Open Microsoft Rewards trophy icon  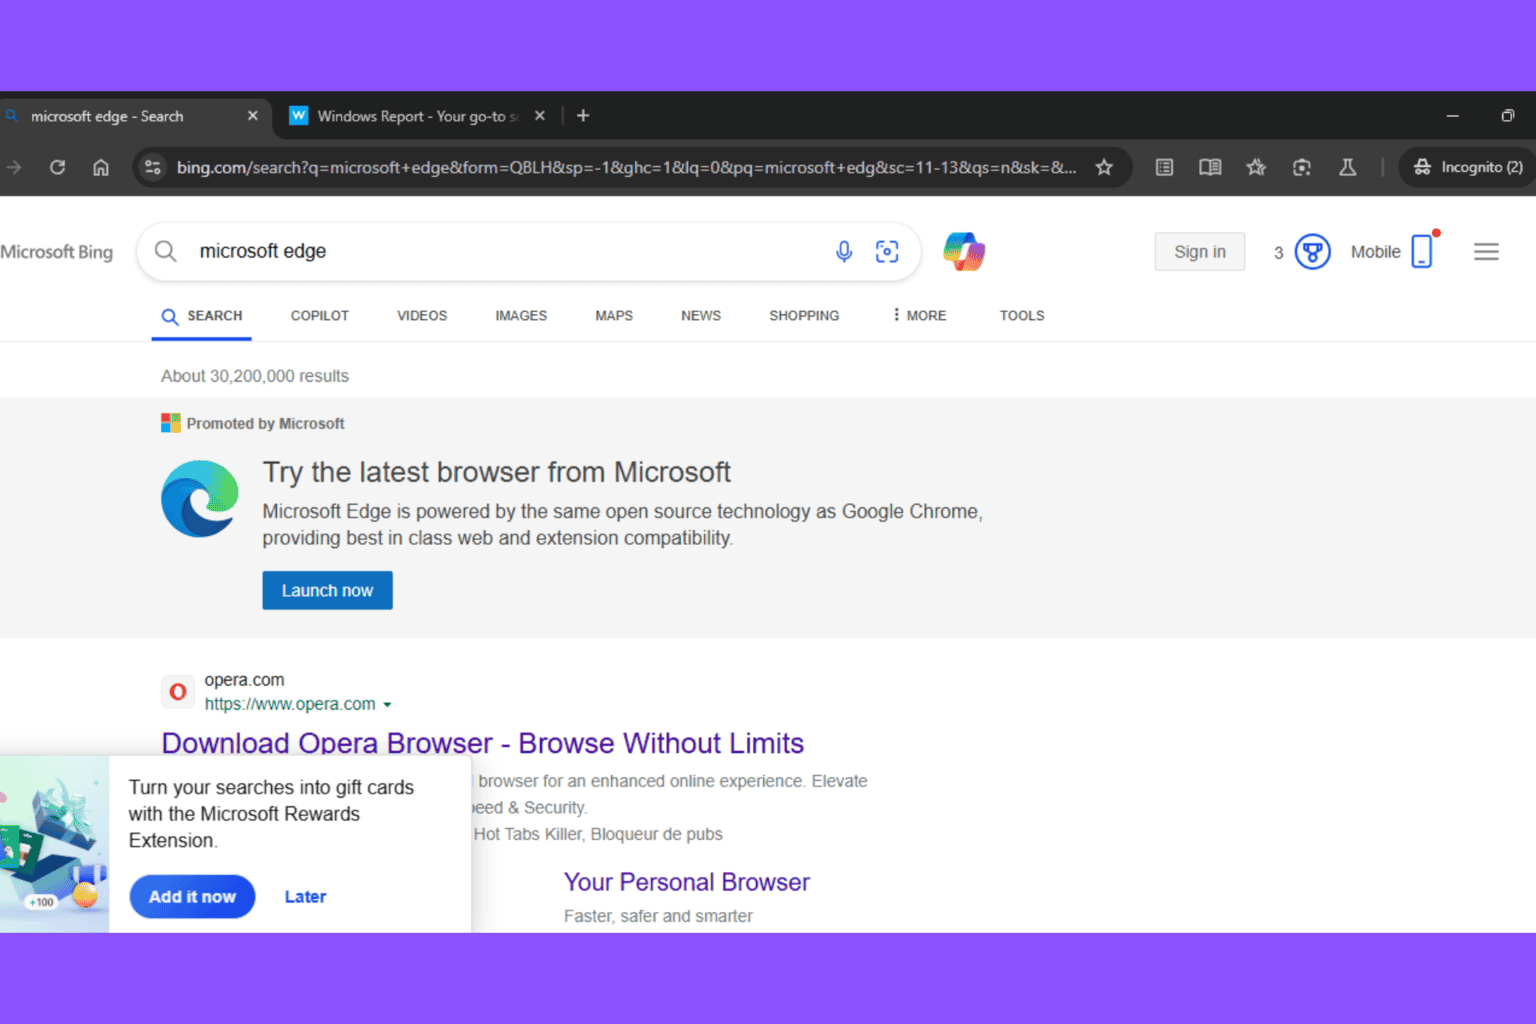pos(1312,251)
